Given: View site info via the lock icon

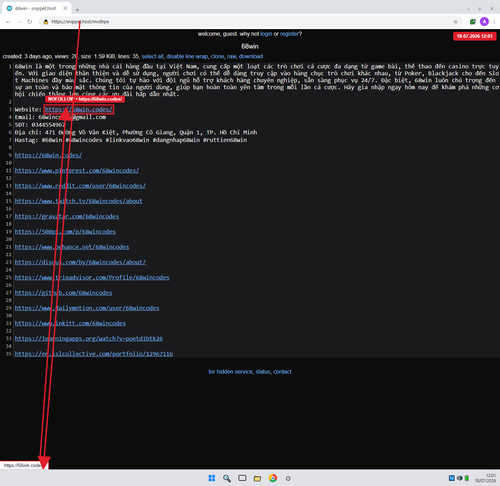Looking at the screenshot, I should point(46,22).
